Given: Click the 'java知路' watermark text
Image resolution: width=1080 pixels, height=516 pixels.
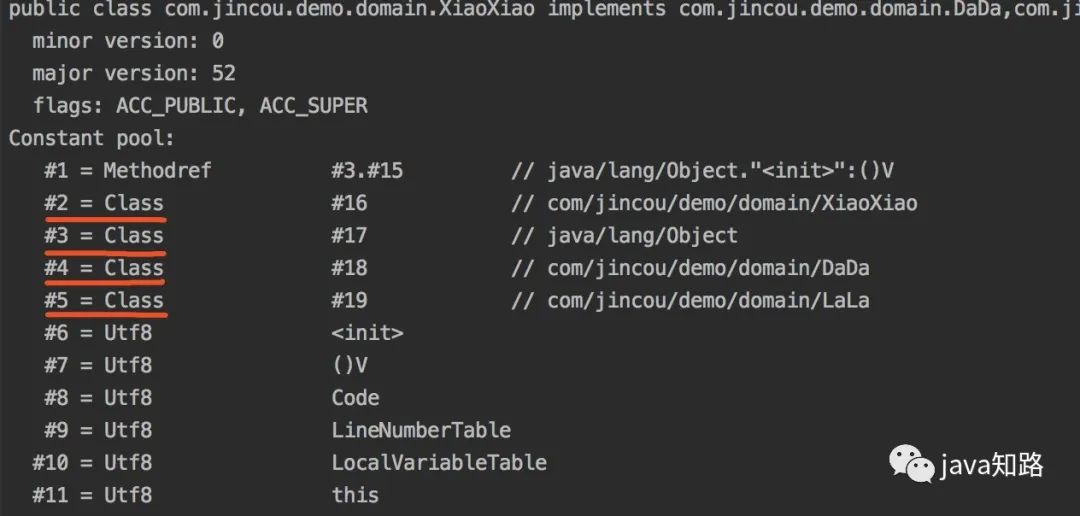Looking at the screenshot, I should pyautogui.click(x=991, y=465).
